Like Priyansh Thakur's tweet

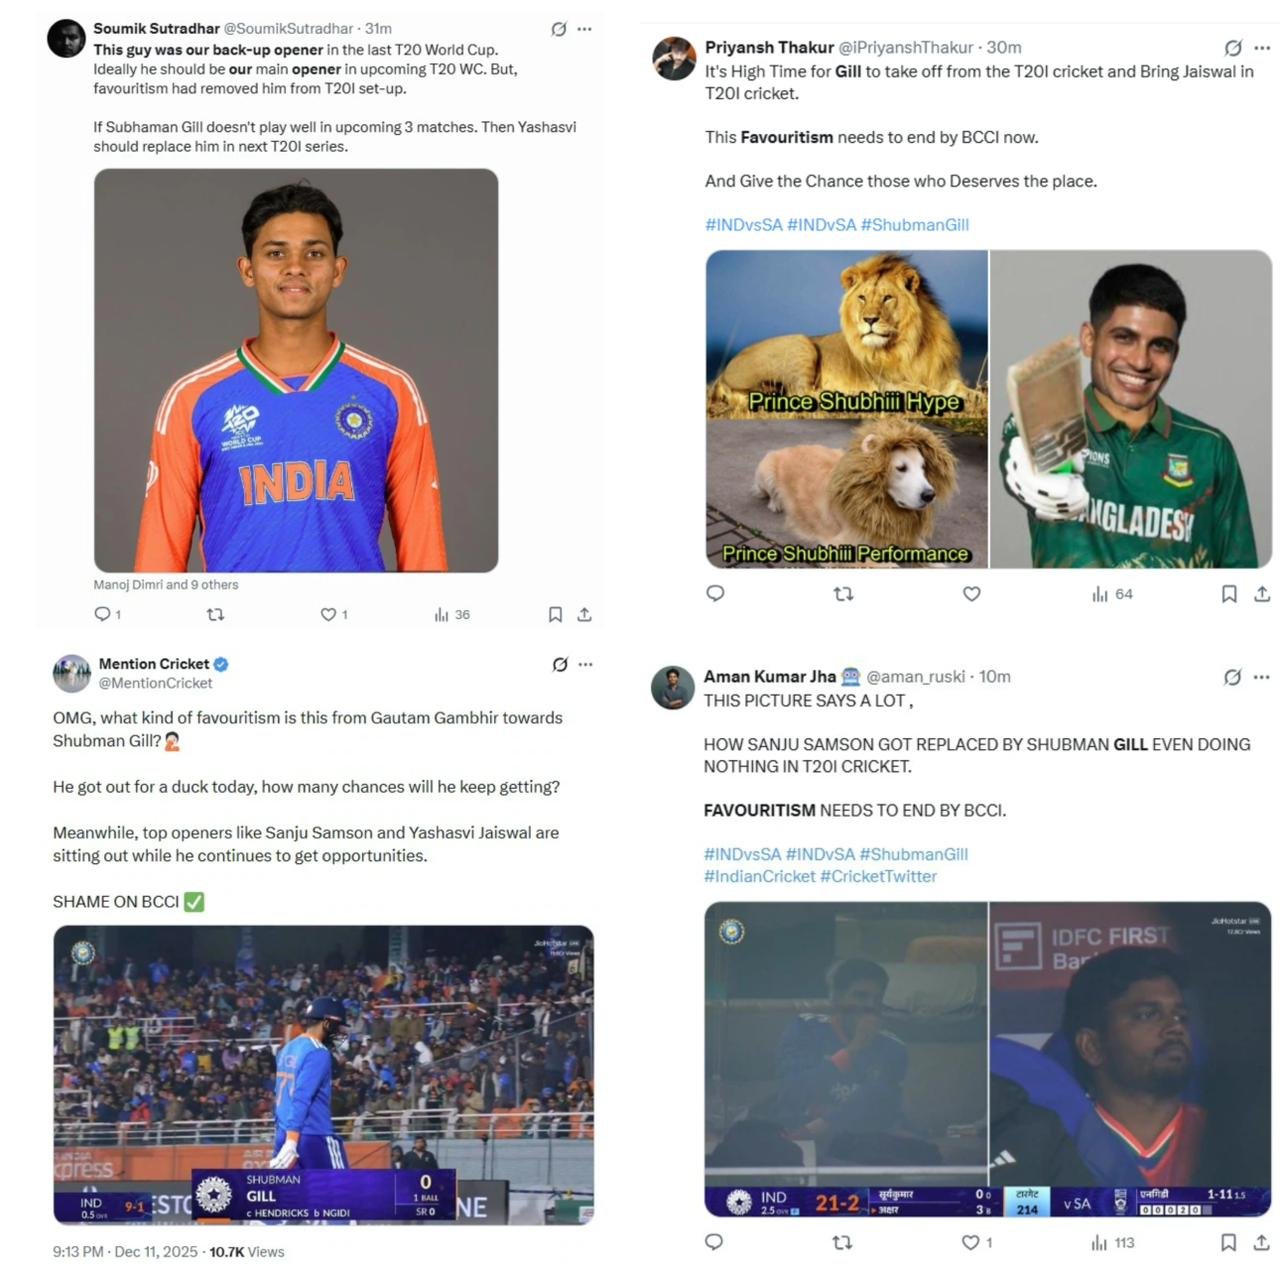coord(971,594)
